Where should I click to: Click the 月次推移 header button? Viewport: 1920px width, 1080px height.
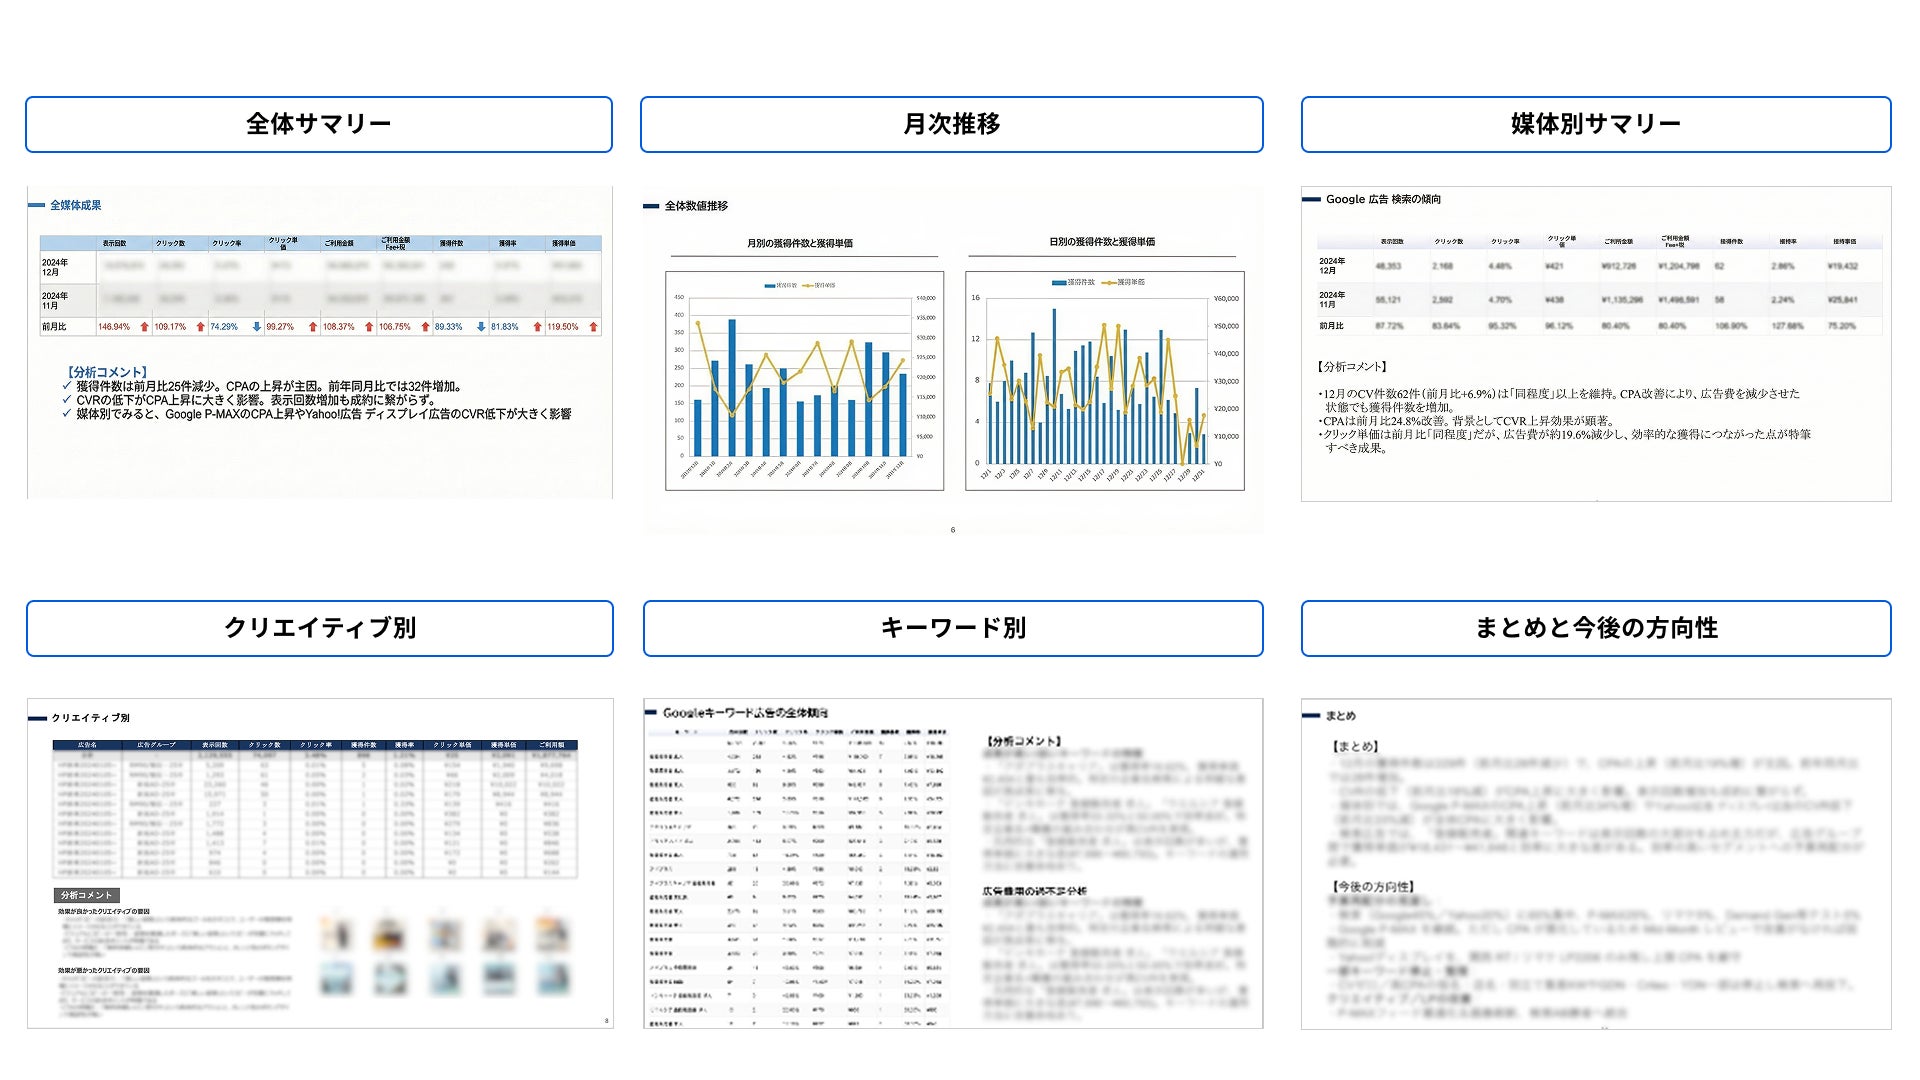(951, 124)
